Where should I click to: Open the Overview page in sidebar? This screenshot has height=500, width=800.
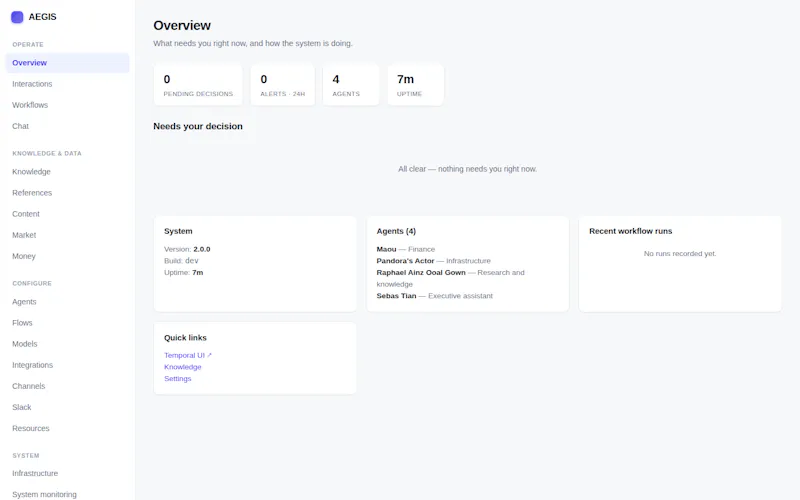(67, 63)
